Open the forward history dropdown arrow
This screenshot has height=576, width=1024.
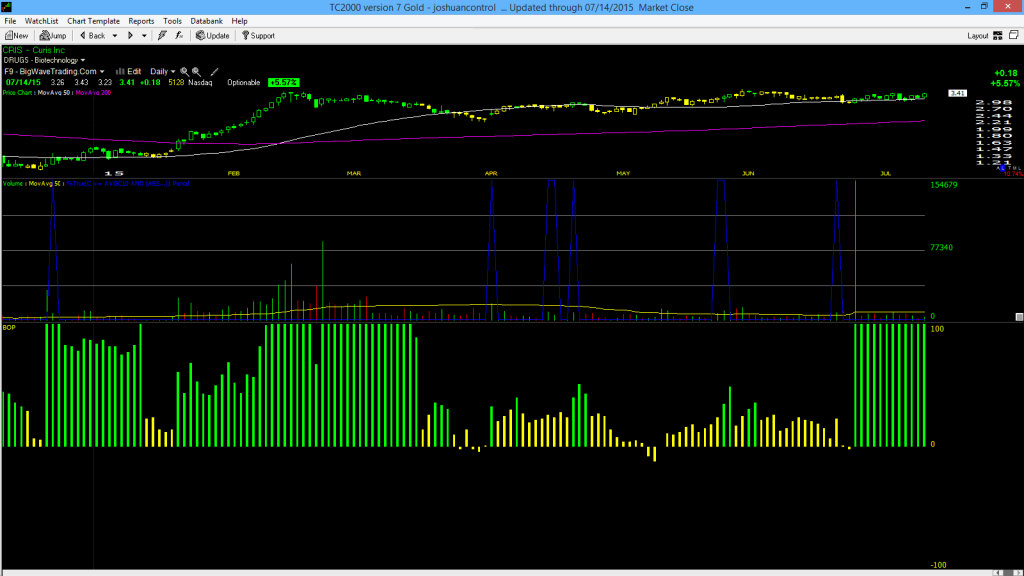(x=144, y=36)
